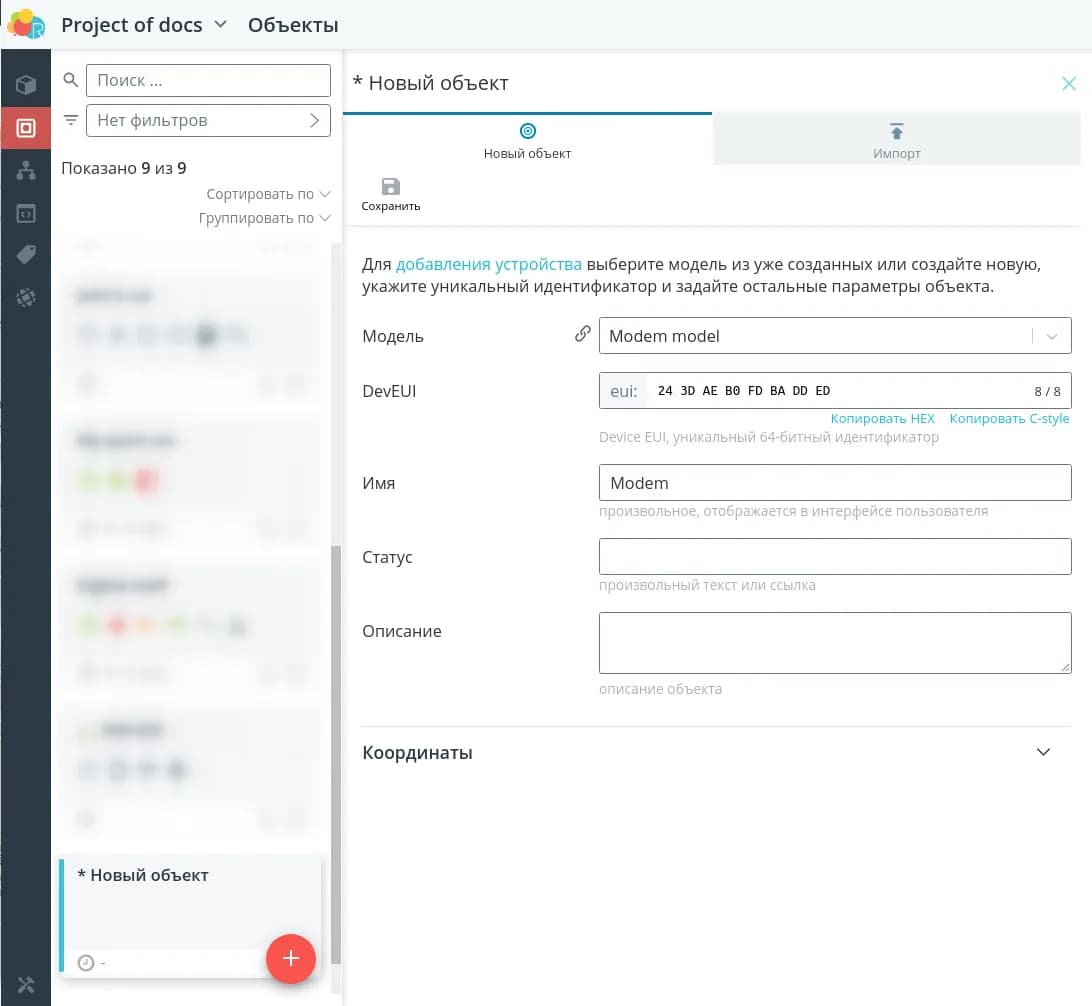This screenshot has width=1092, height=1006.
Task: Open the 'Группировать по' grouping dropdown
Action: 264,218
